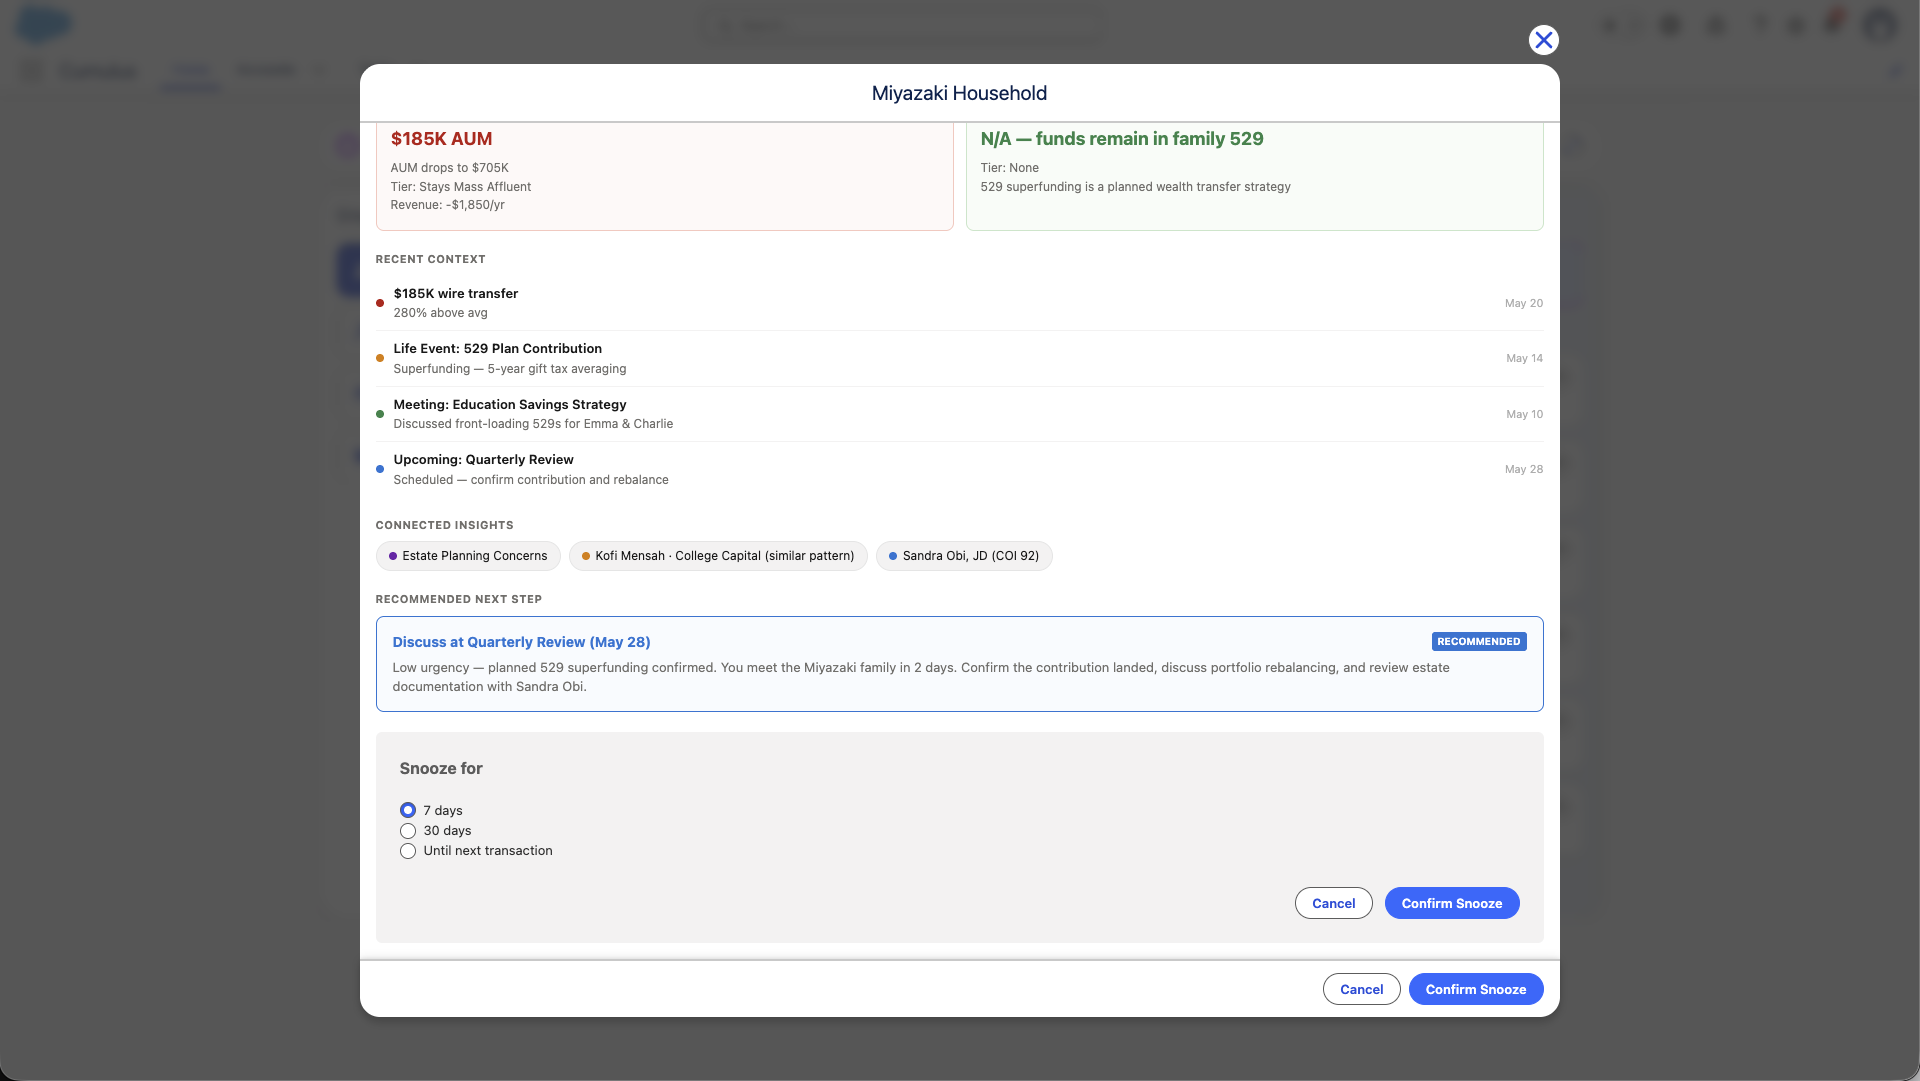
Task: Click Cancel in the modal footer
Action: pyautogui.click(x=1361, y=989)
